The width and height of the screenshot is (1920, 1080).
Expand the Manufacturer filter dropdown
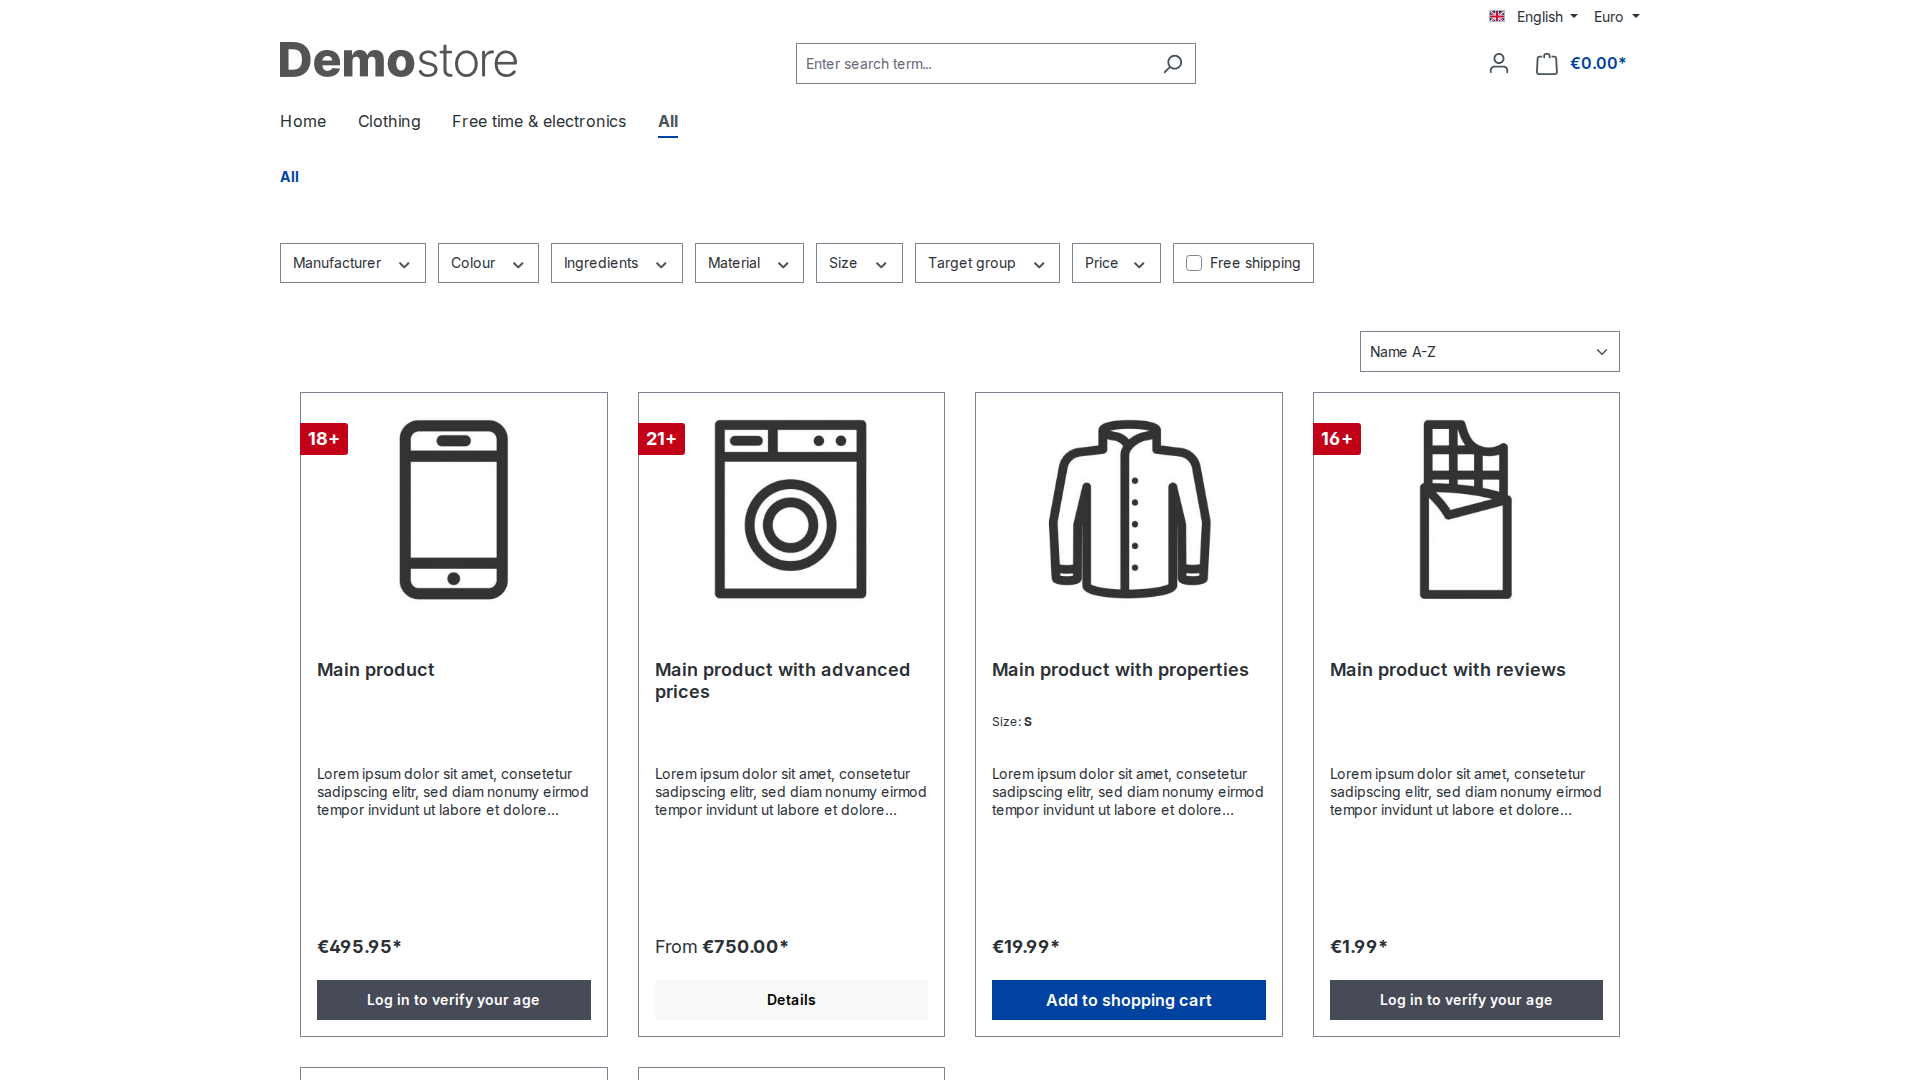click(x=353, y=263)
